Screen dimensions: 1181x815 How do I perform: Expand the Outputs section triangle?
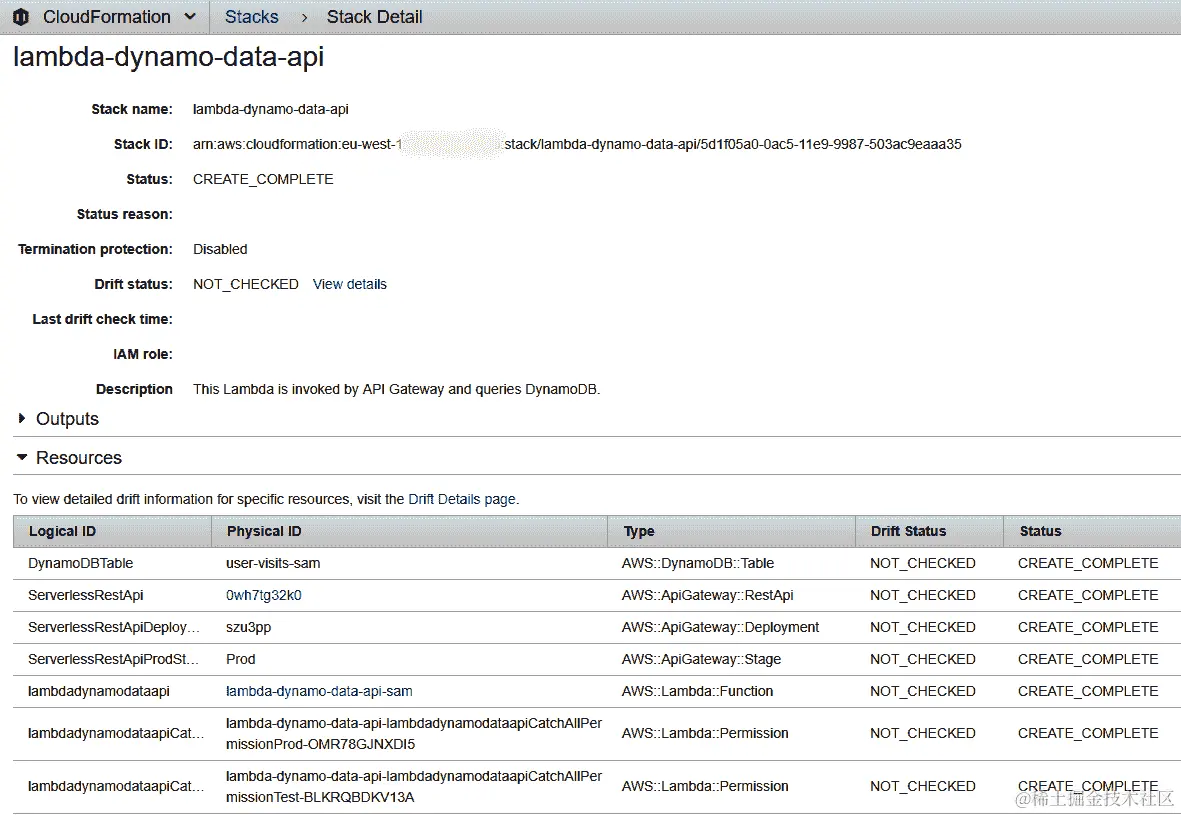pyautogui.click(x=21, y=418)
